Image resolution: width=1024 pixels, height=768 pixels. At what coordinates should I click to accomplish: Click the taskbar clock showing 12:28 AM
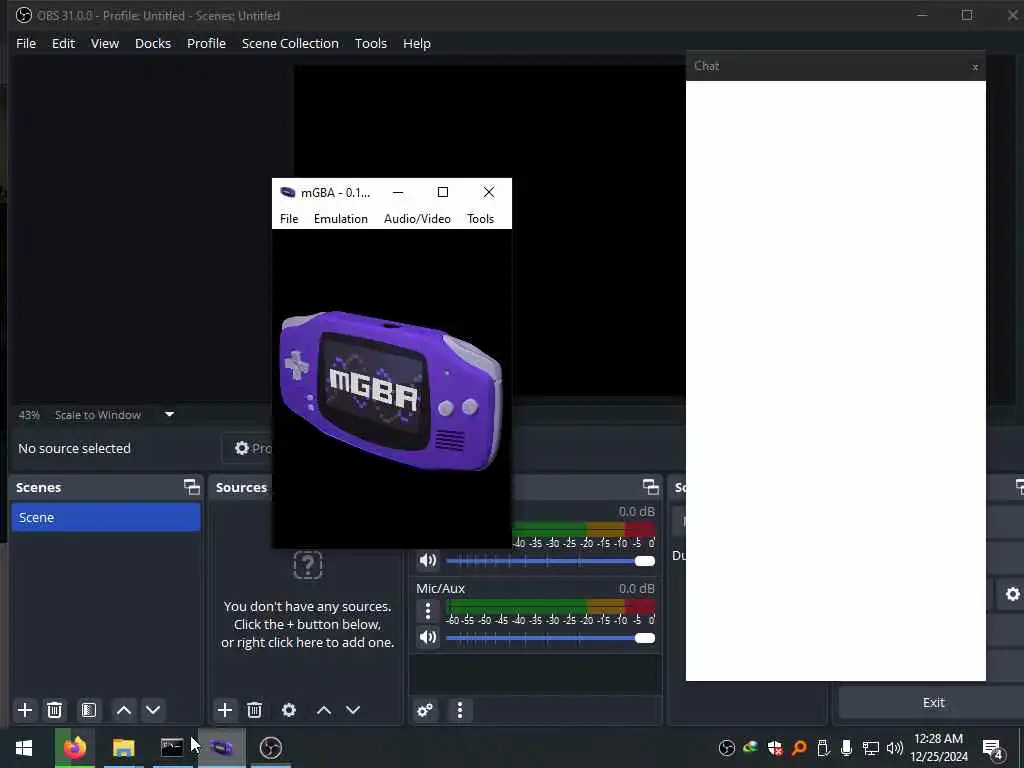938,748
